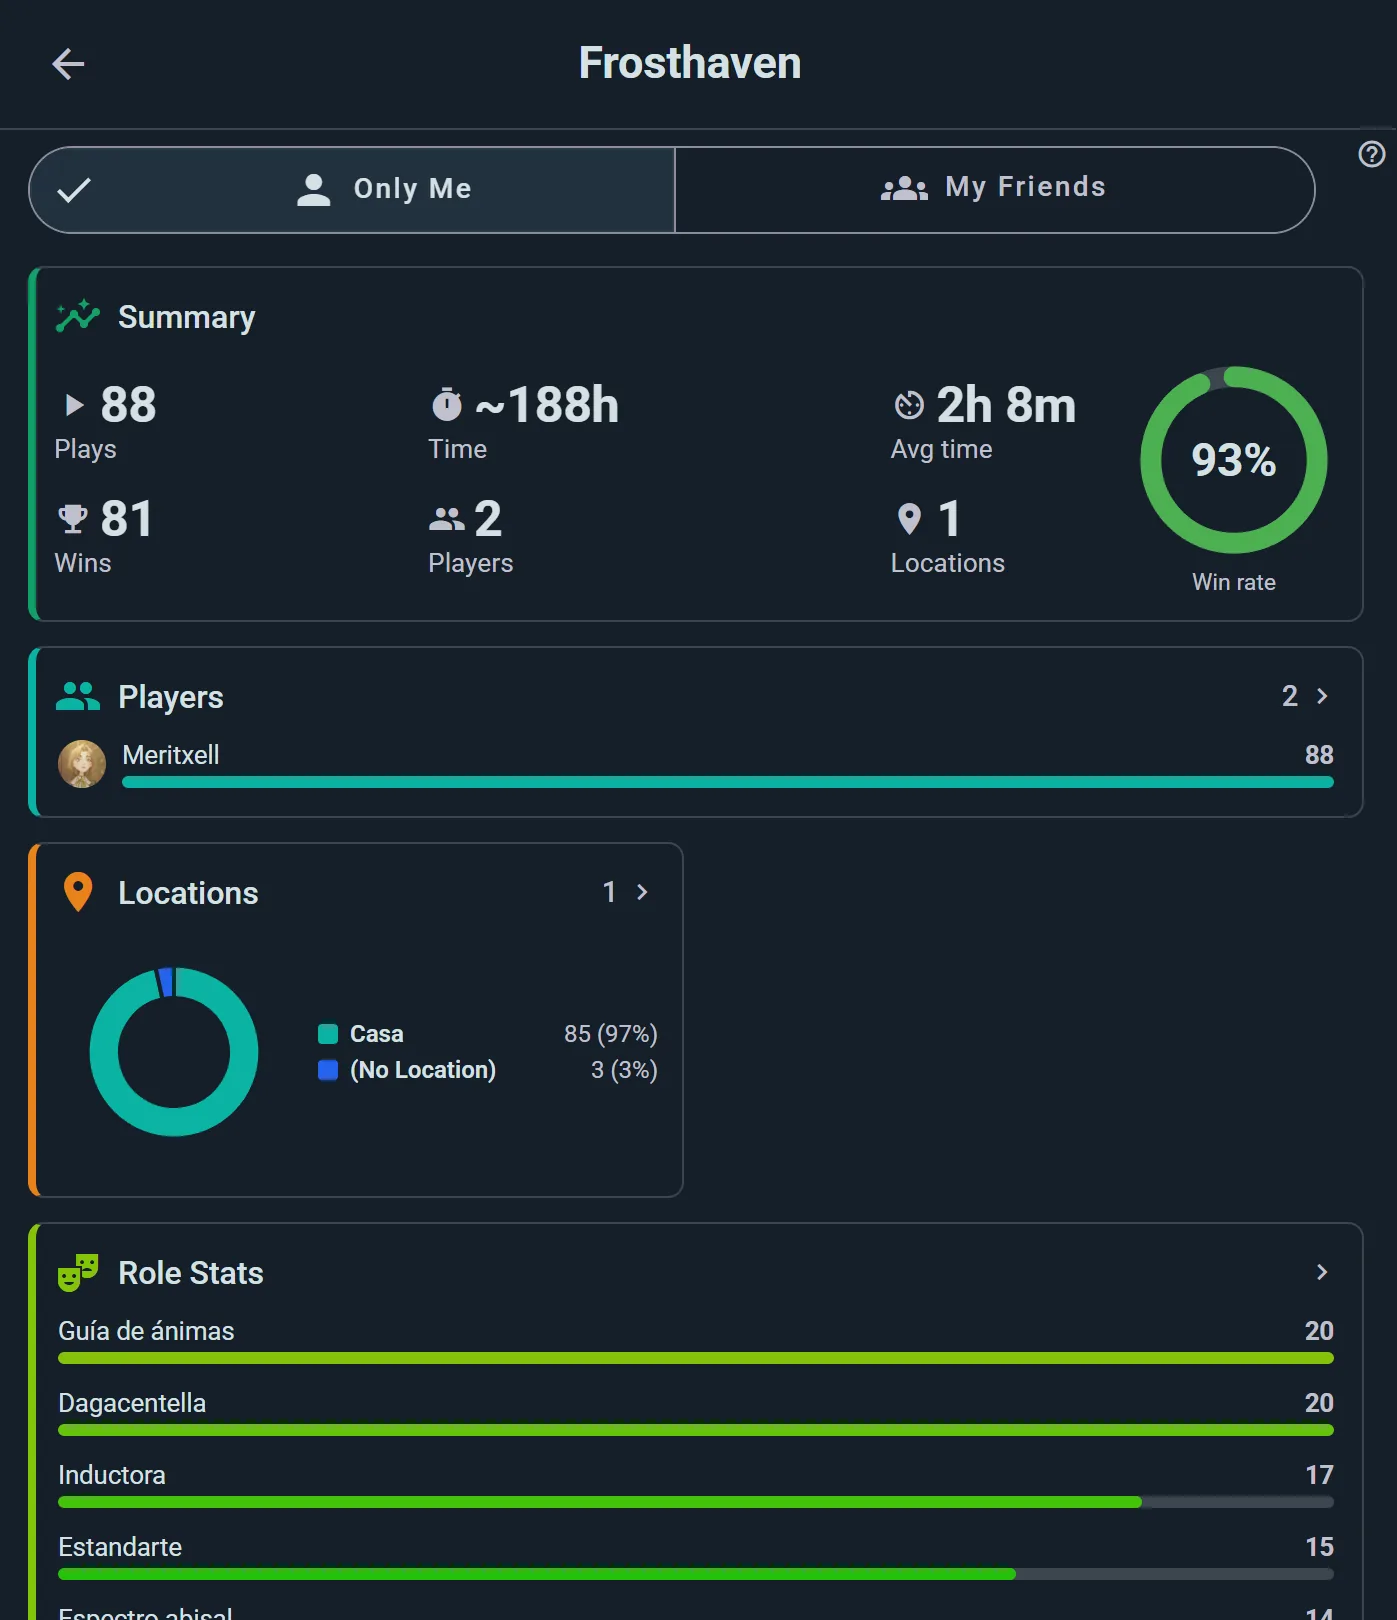Click the Casa location label

click(x=377, y=1034)
